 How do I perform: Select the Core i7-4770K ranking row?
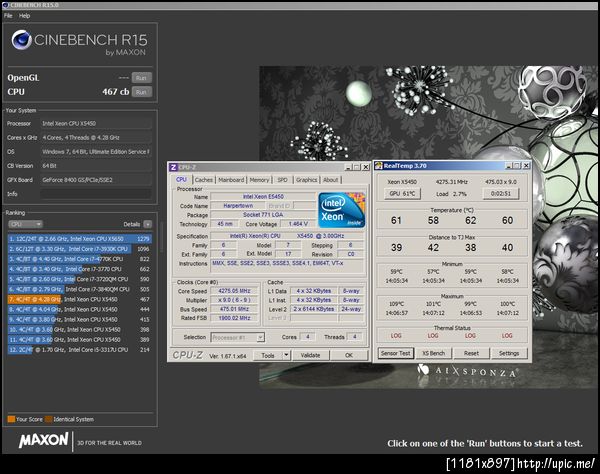[x=80, y=259]
